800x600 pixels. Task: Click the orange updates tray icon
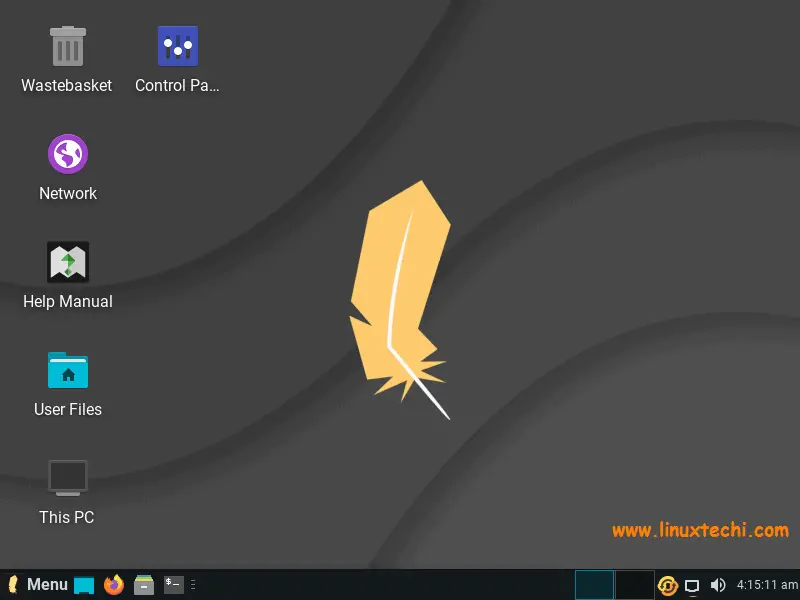(x=667, y=585)
